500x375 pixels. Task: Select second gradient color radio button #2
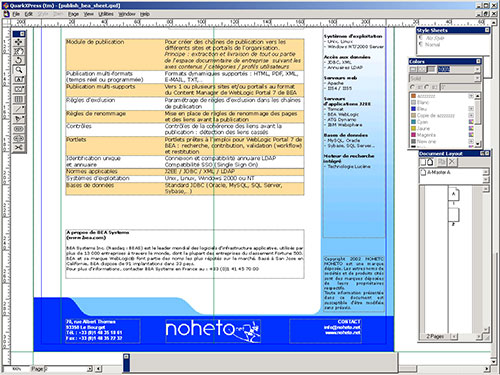427,87
